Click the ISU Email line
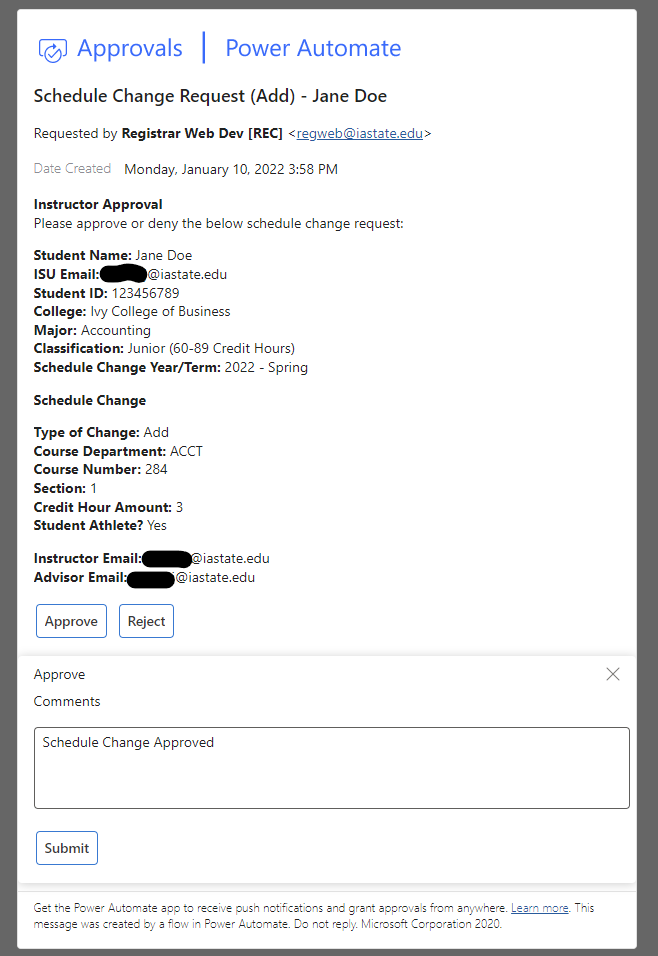The width and height of the screenshot is (658, 956). (x=131, y=274)
